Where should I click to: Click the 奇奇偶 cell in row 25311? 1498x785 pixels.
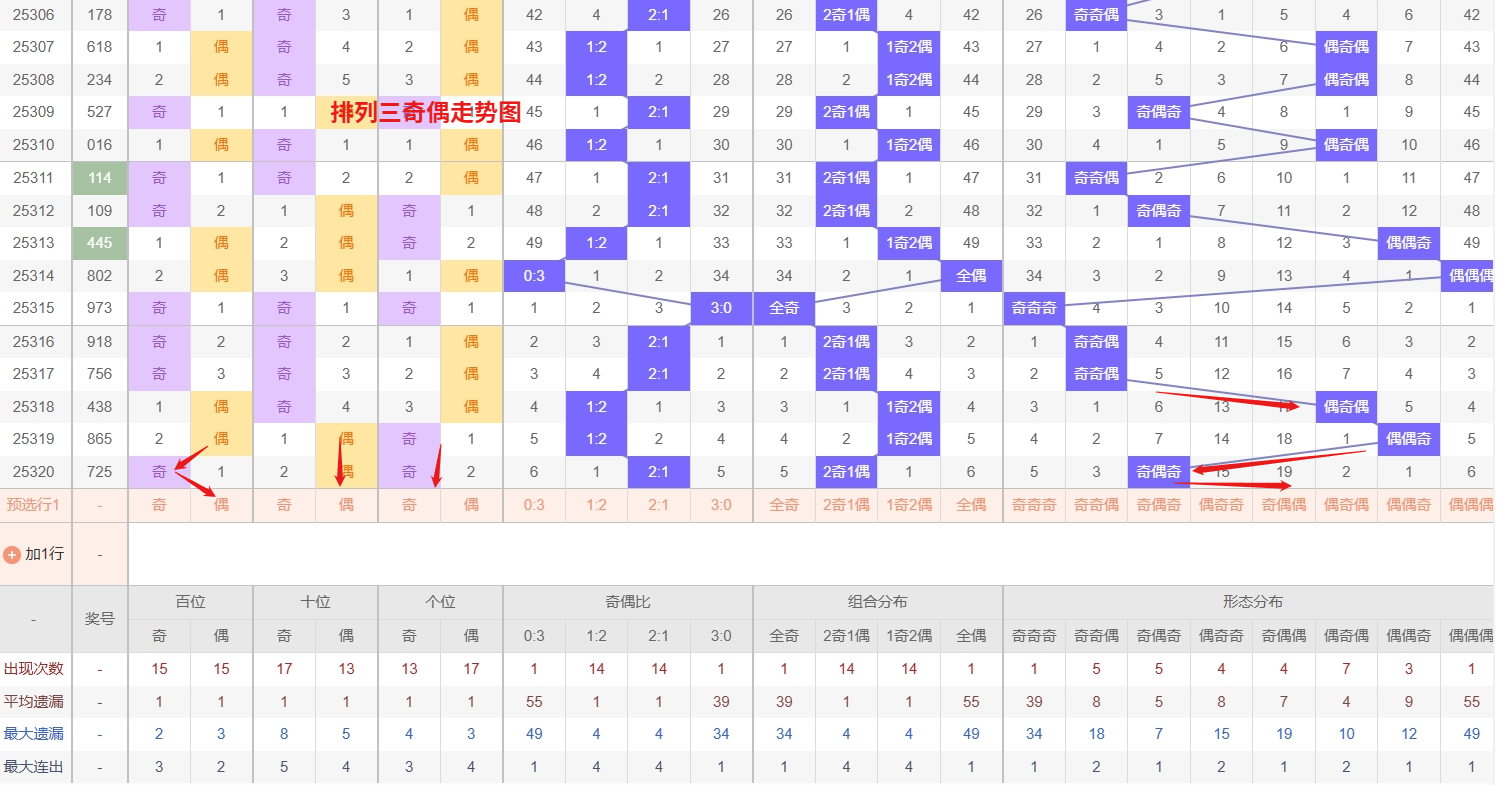pyautogui.click(x=1096, y=178)
